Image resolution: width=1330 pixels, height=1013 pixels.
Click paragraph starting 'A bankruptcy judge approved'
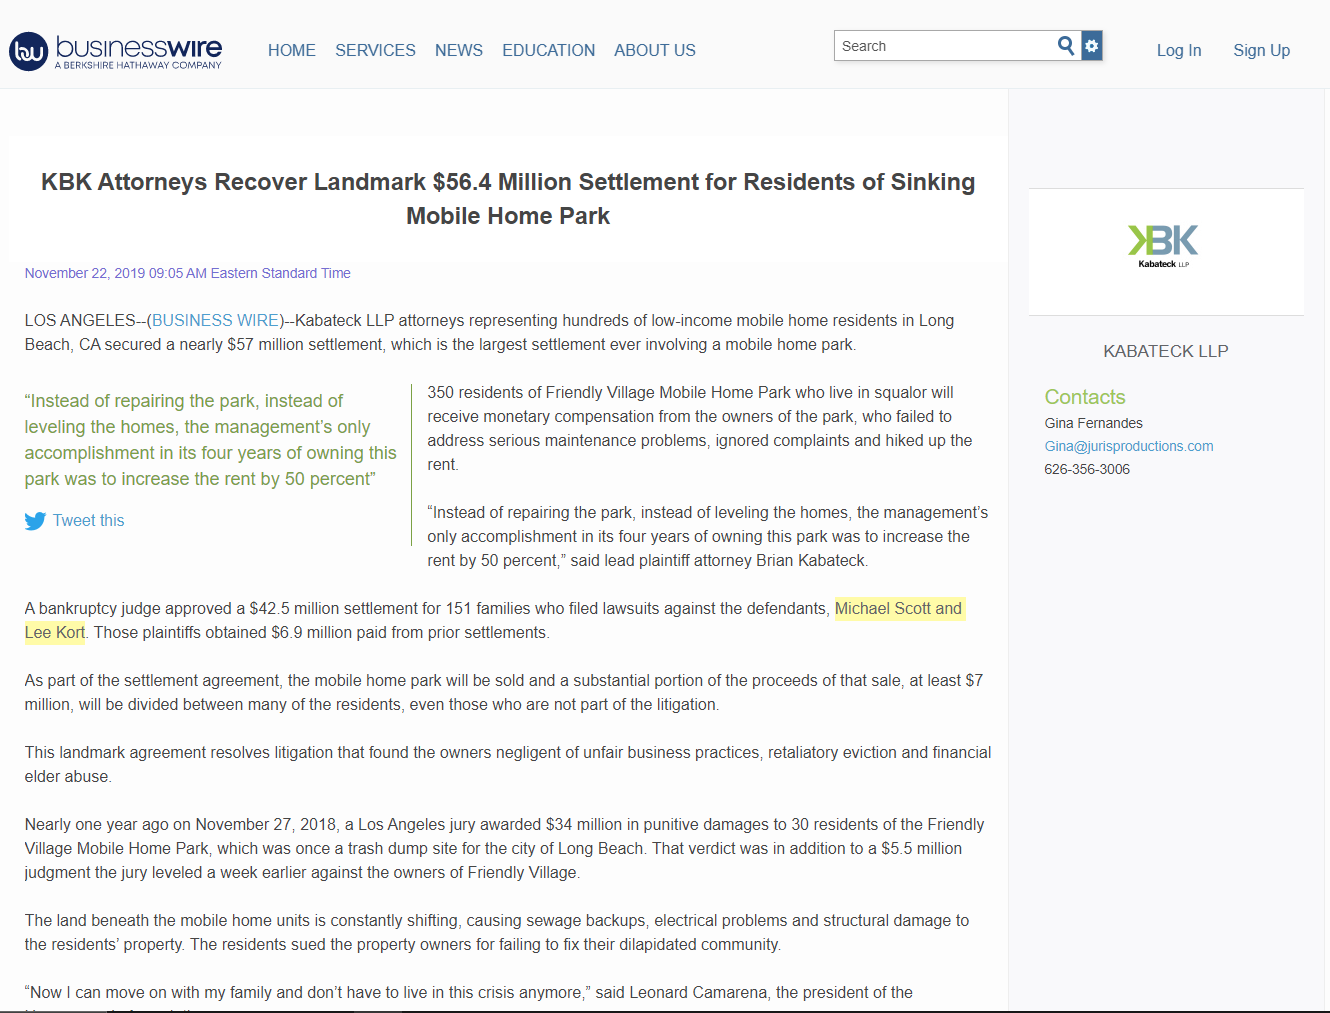(493, 620)
